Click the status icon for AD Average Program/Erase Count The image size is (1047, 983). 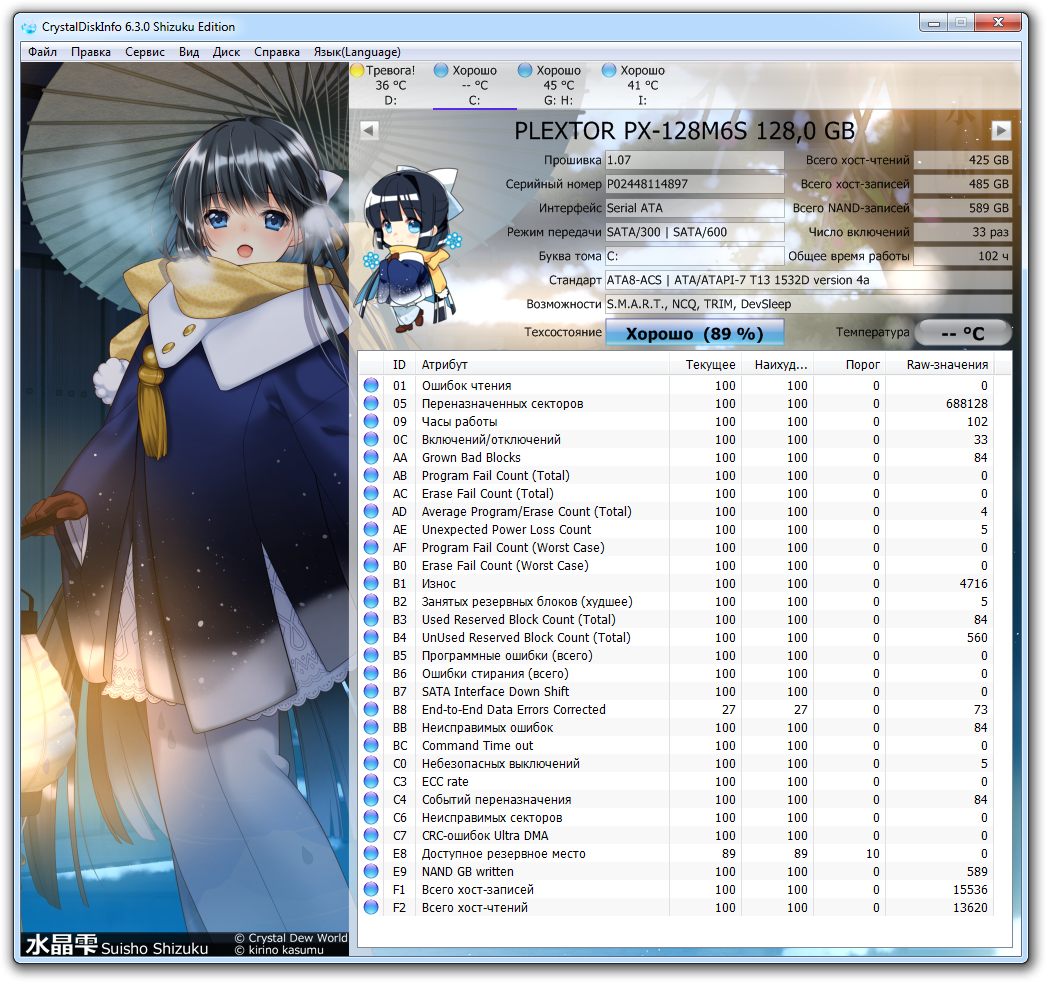coord(371,512)
